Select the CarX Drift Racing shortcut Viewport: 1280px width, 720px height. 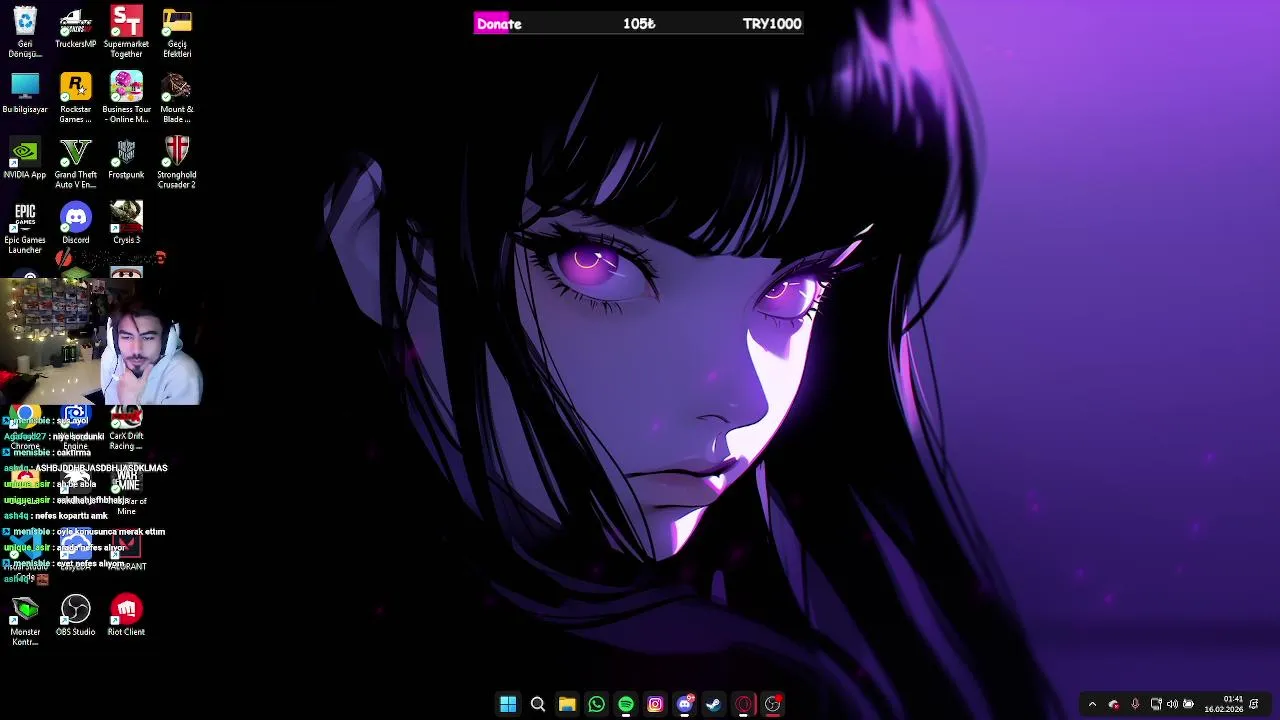tap(126, 428)
